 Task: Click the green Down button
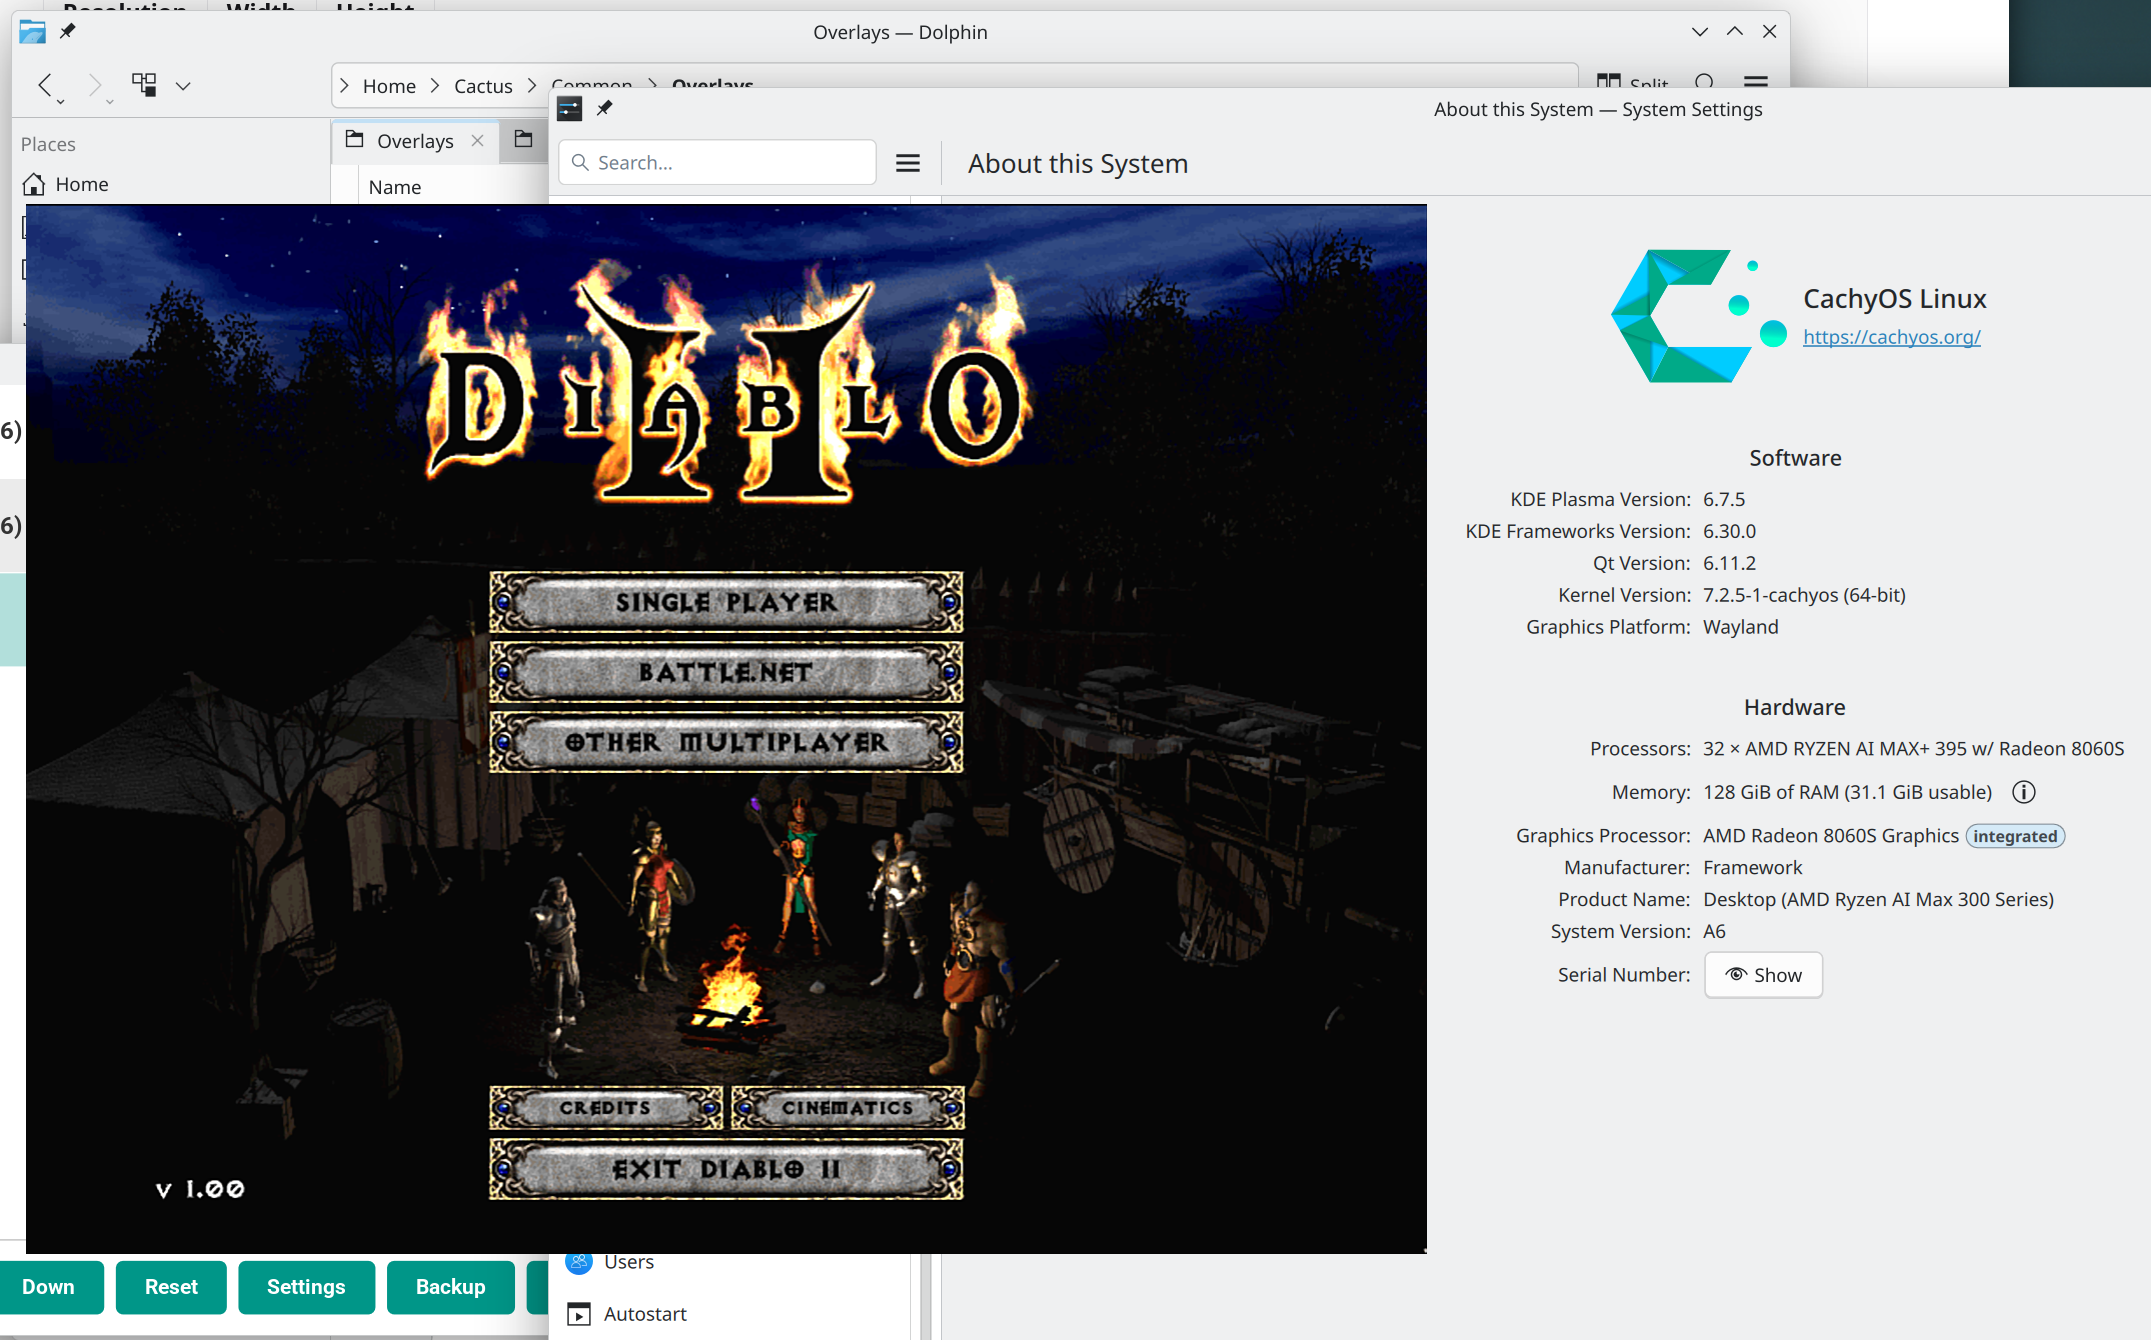(50, 1287)
